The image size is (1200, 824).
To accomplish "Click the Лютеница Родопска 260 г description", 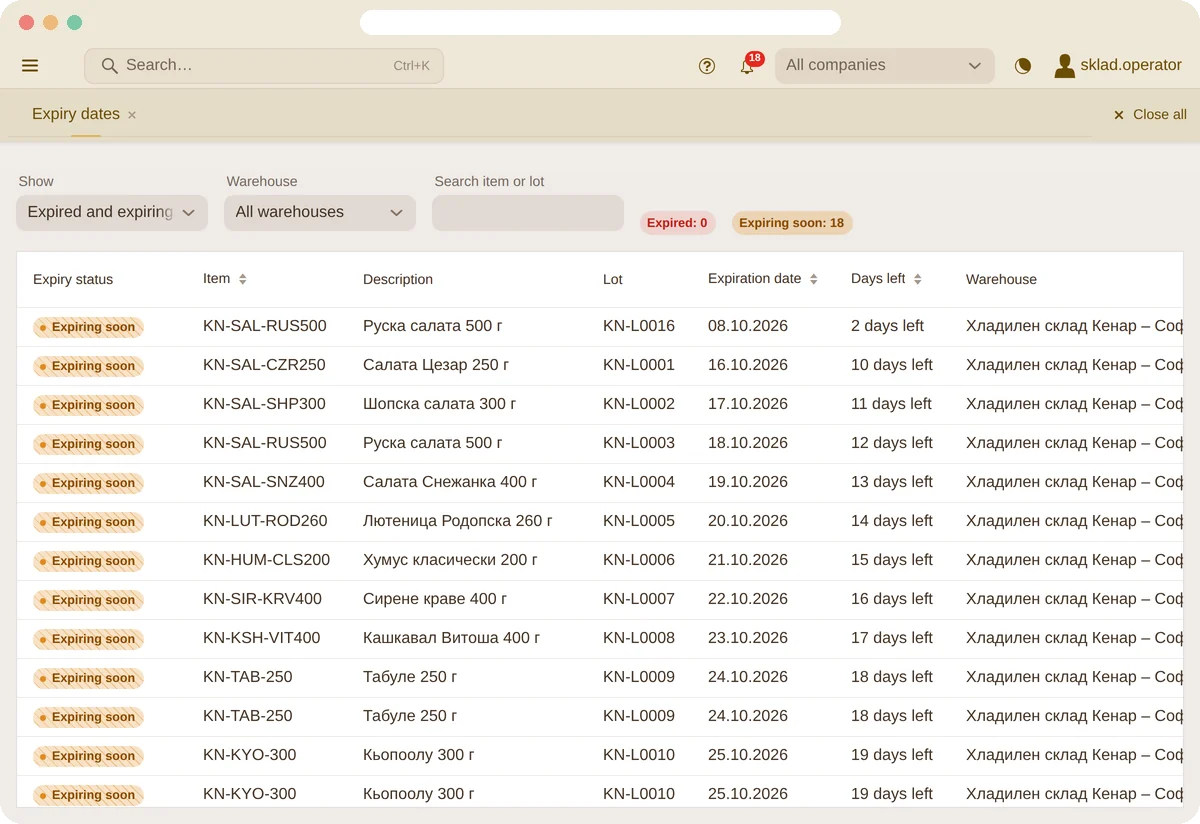I will point(458,521).
